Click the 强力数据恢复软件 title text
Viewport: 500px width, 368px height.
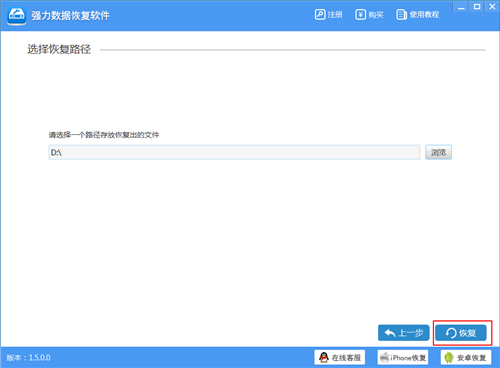click(x=70, y=16)
